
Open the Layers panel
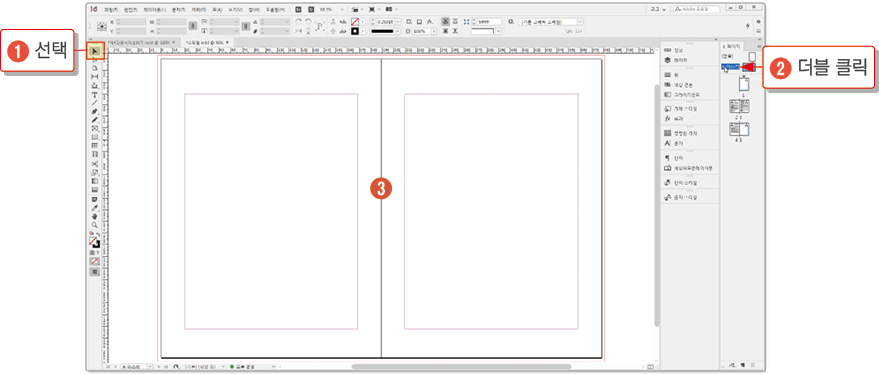677,59
